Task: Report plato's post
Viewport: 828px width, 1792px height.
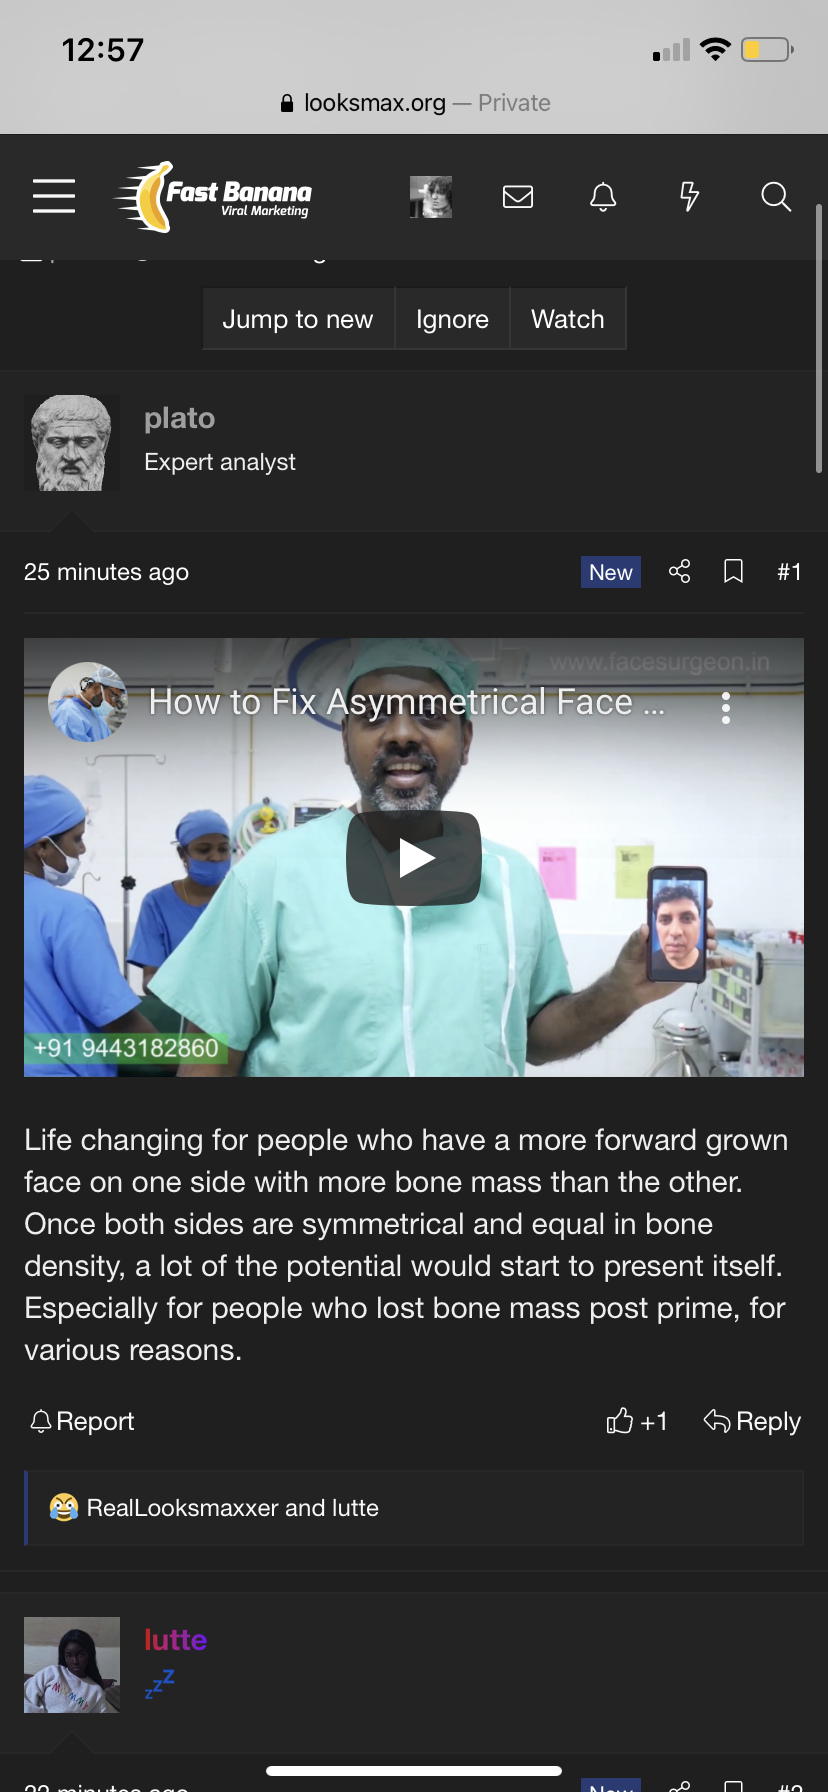Action: click(82, 1421)
